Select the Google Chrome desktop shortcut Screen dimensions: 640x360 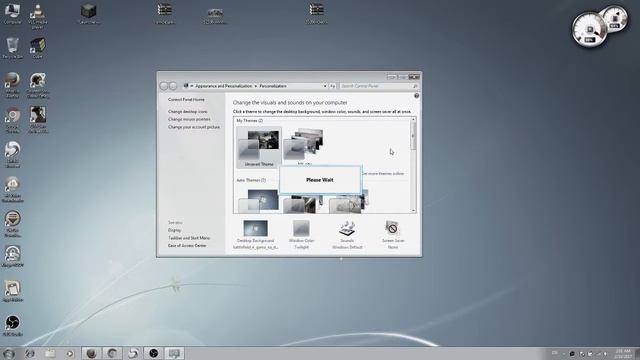(12, 120)
